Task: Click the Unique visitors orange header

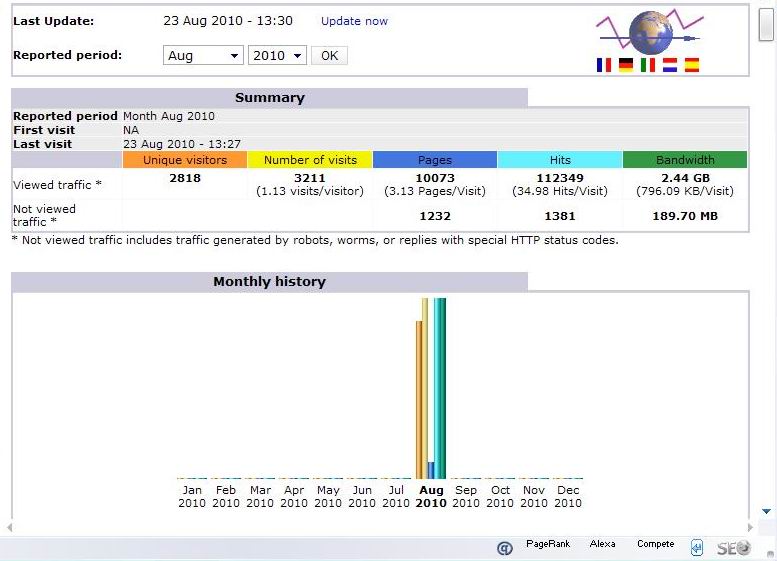Action: (x=185, y=160)
